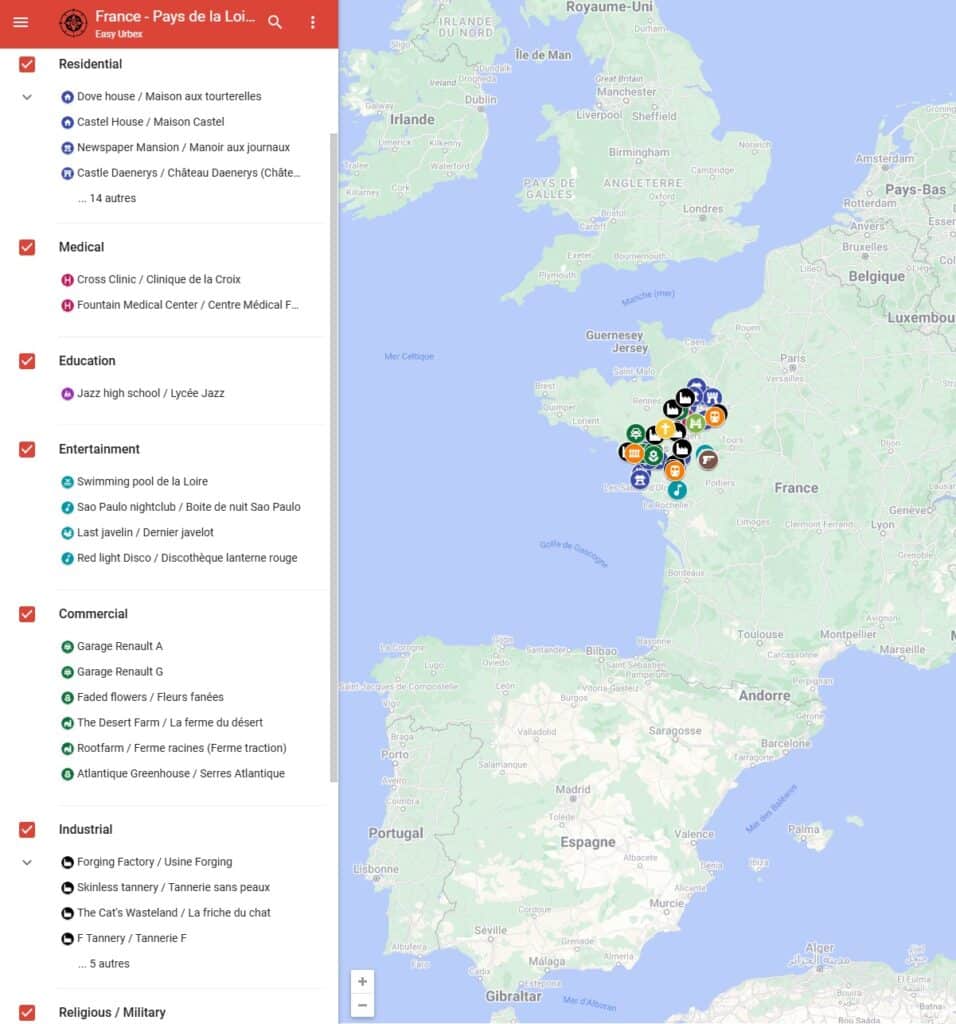Uncheck the Medical layer checkbox
Screen dimensions: 956x1024
pyautogui.click(x=27, y=247)
